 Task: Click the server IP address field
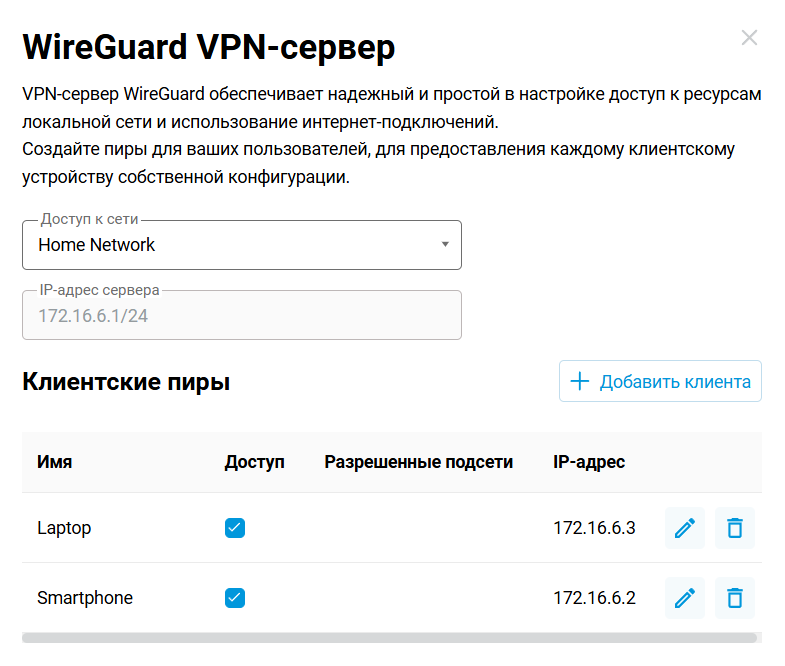point(241,315)
